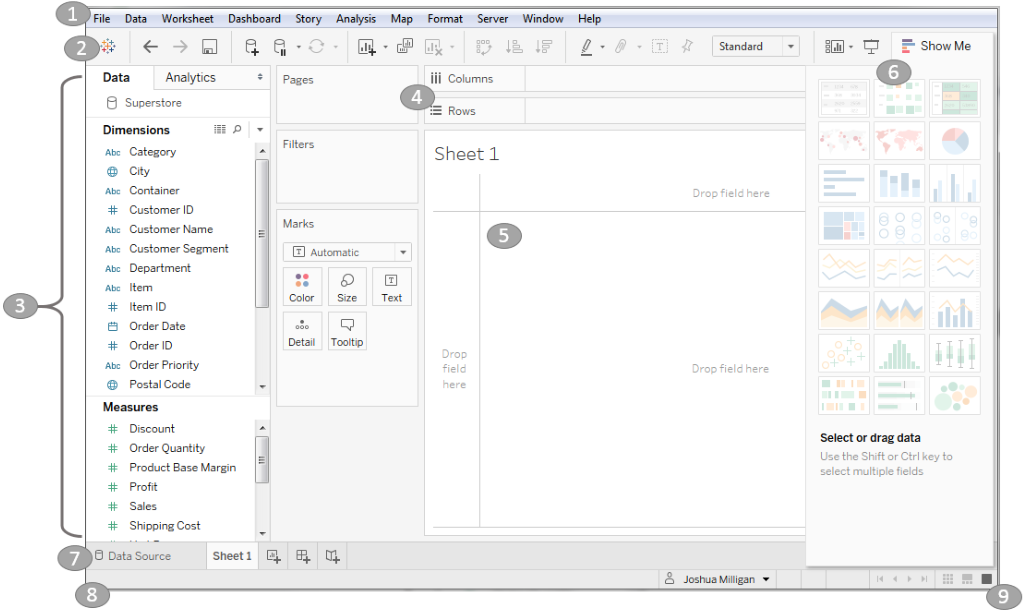Switch to sheet sorter grid view icon
The image size is (1023, 611).
click(948, 579)
